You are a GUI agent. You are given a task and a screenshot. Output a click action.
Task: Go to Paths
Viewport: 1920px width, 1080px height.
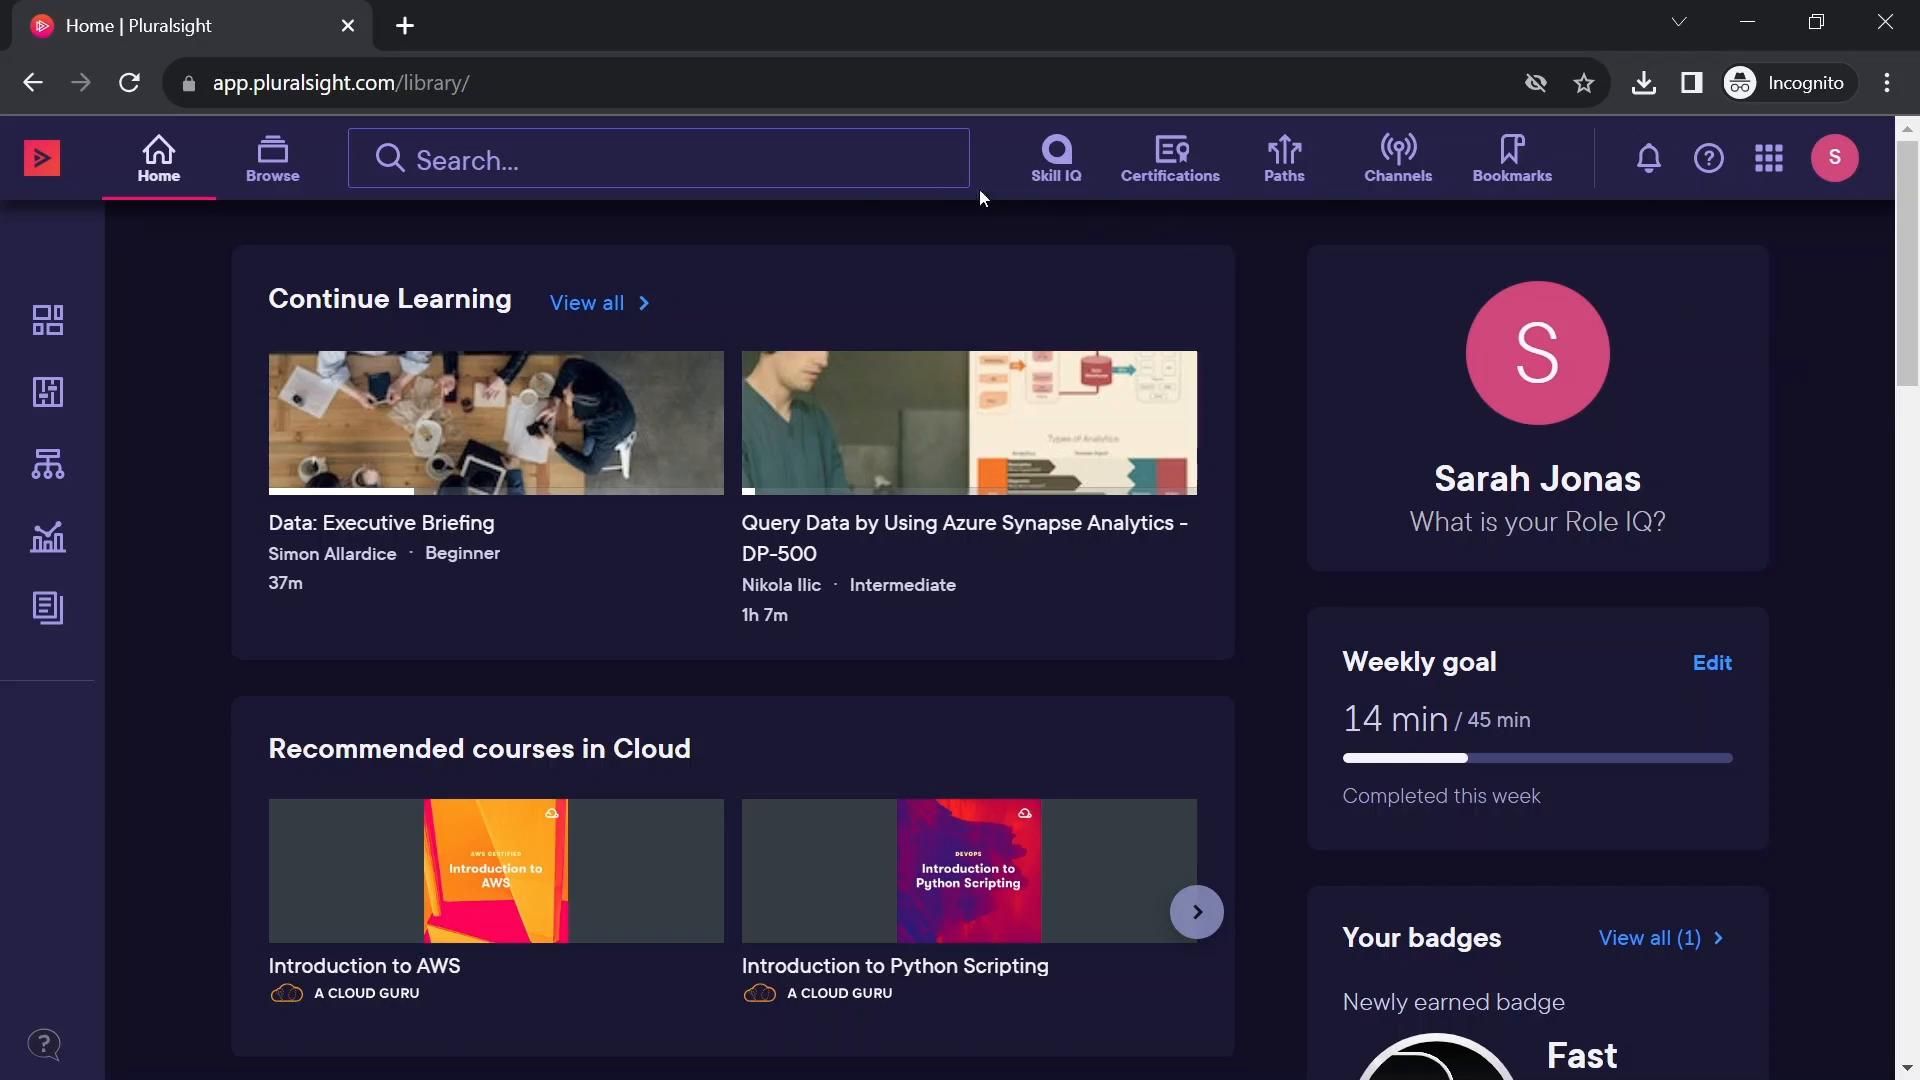(x=1284, y=159)
